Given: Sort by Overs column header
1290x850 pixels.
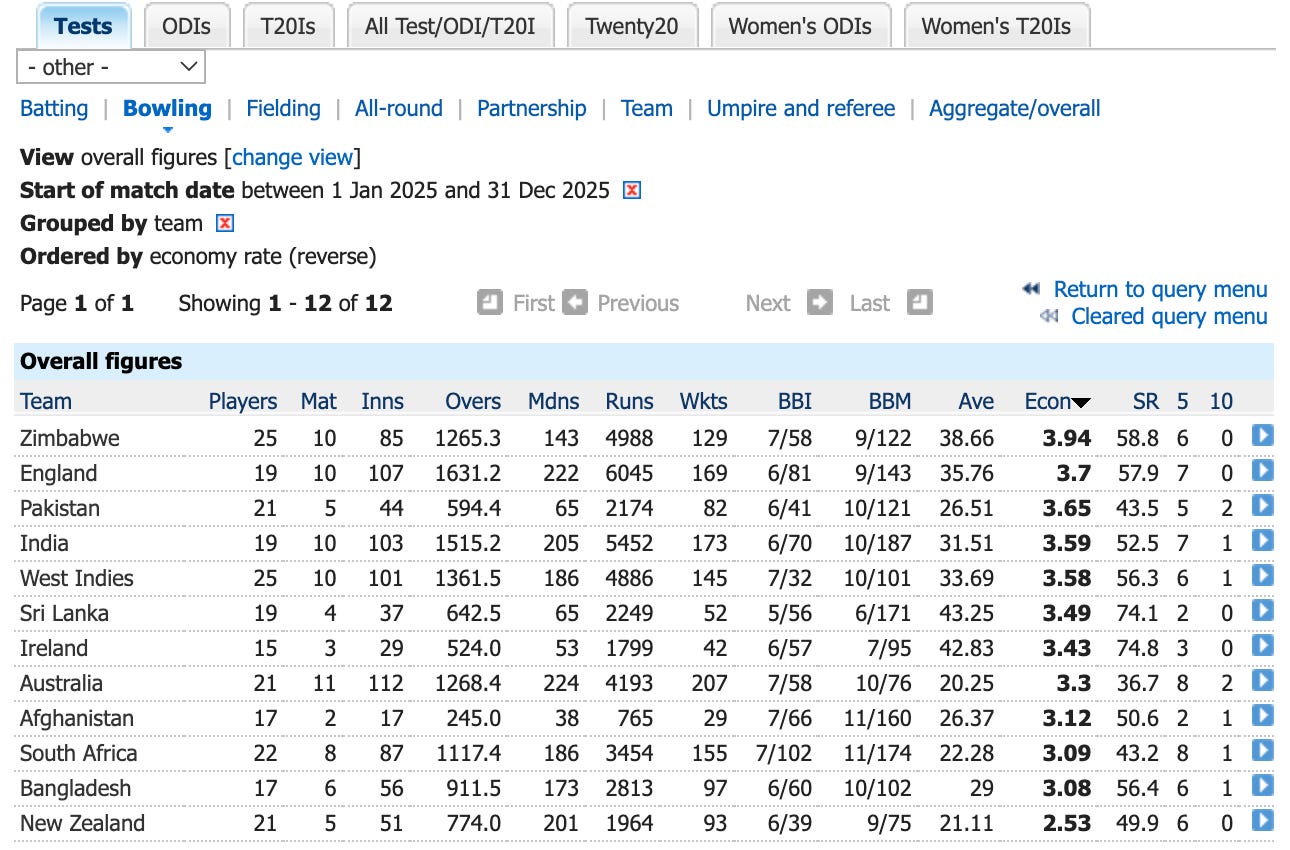Looking at the screenshot, I should 473,402.
